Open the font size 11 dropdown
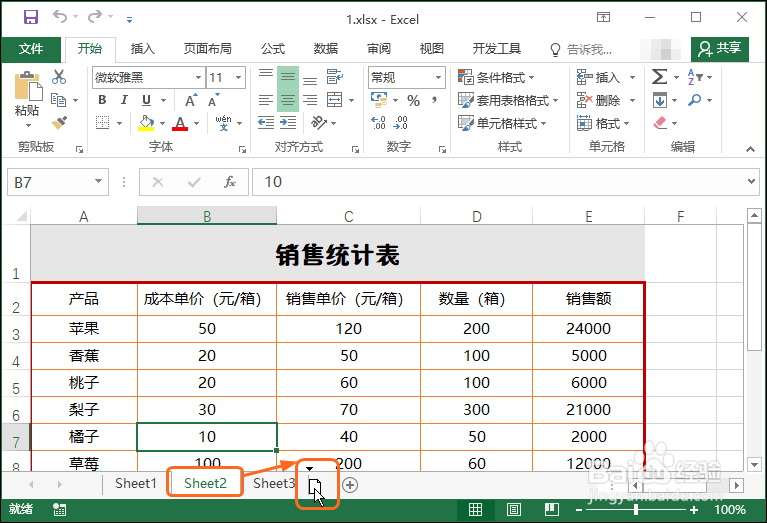Image resolution: width=767 pixels, height=523 pixels. point(239,77)
